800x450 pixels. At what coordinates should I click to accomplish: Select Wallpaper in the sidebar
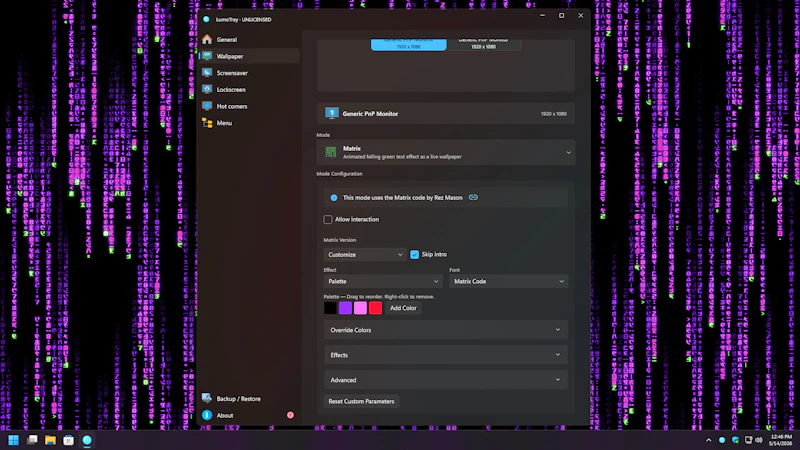pos(249,56)
